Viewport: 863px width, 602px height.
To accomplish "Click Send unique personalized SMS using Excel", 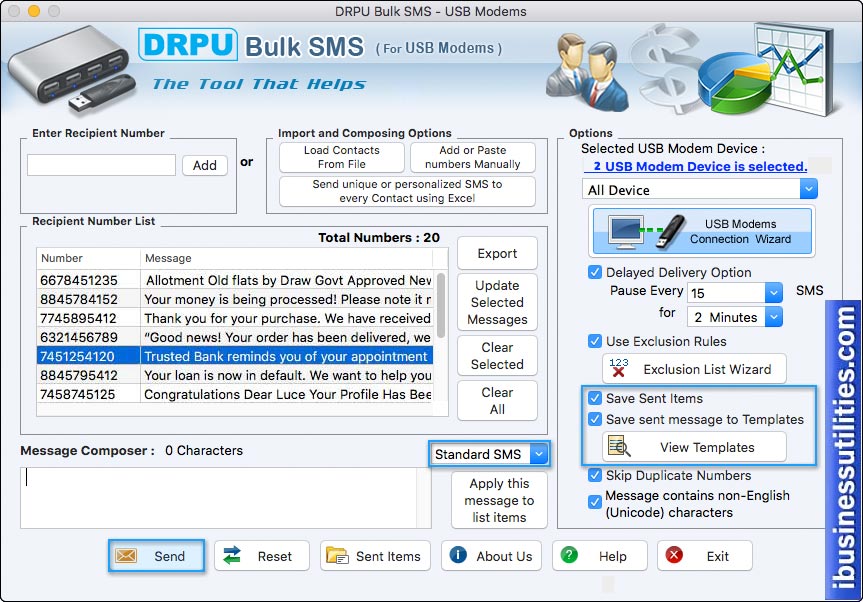I will pos(407,191).
